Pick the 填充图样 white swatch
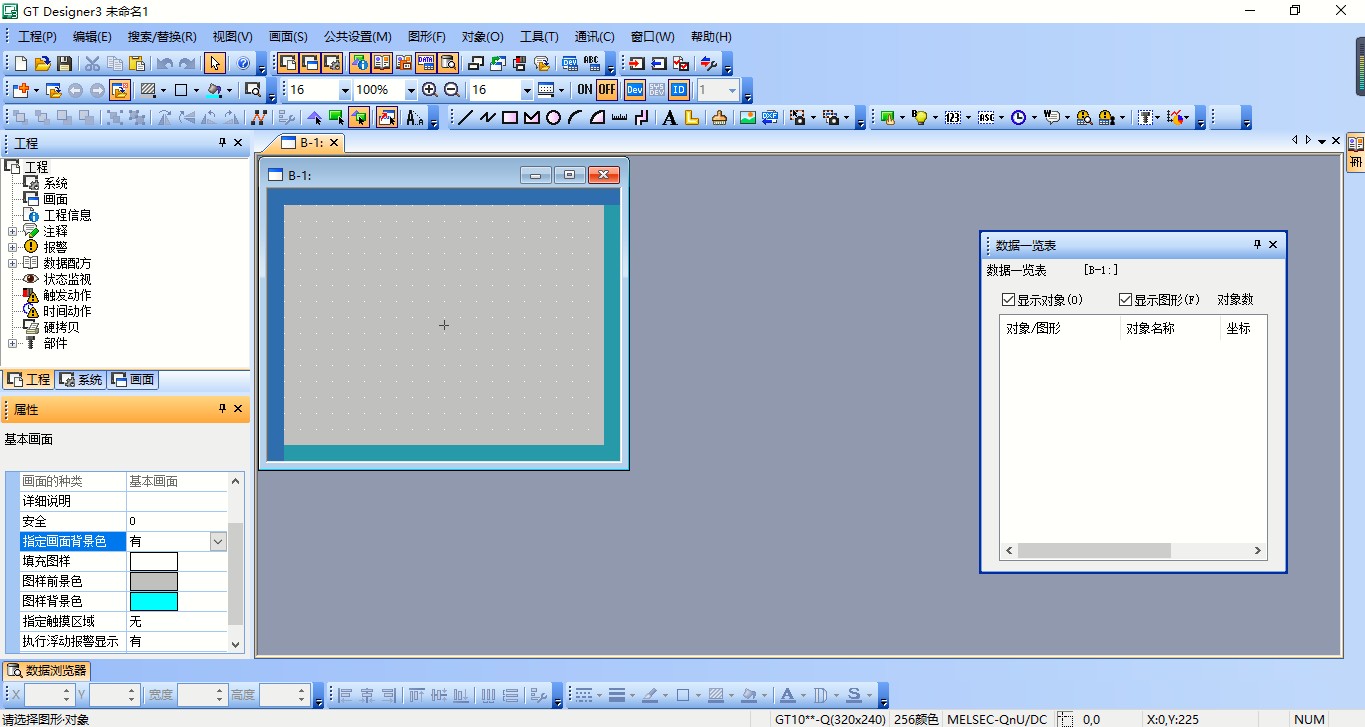 click(x=154, y=561)
